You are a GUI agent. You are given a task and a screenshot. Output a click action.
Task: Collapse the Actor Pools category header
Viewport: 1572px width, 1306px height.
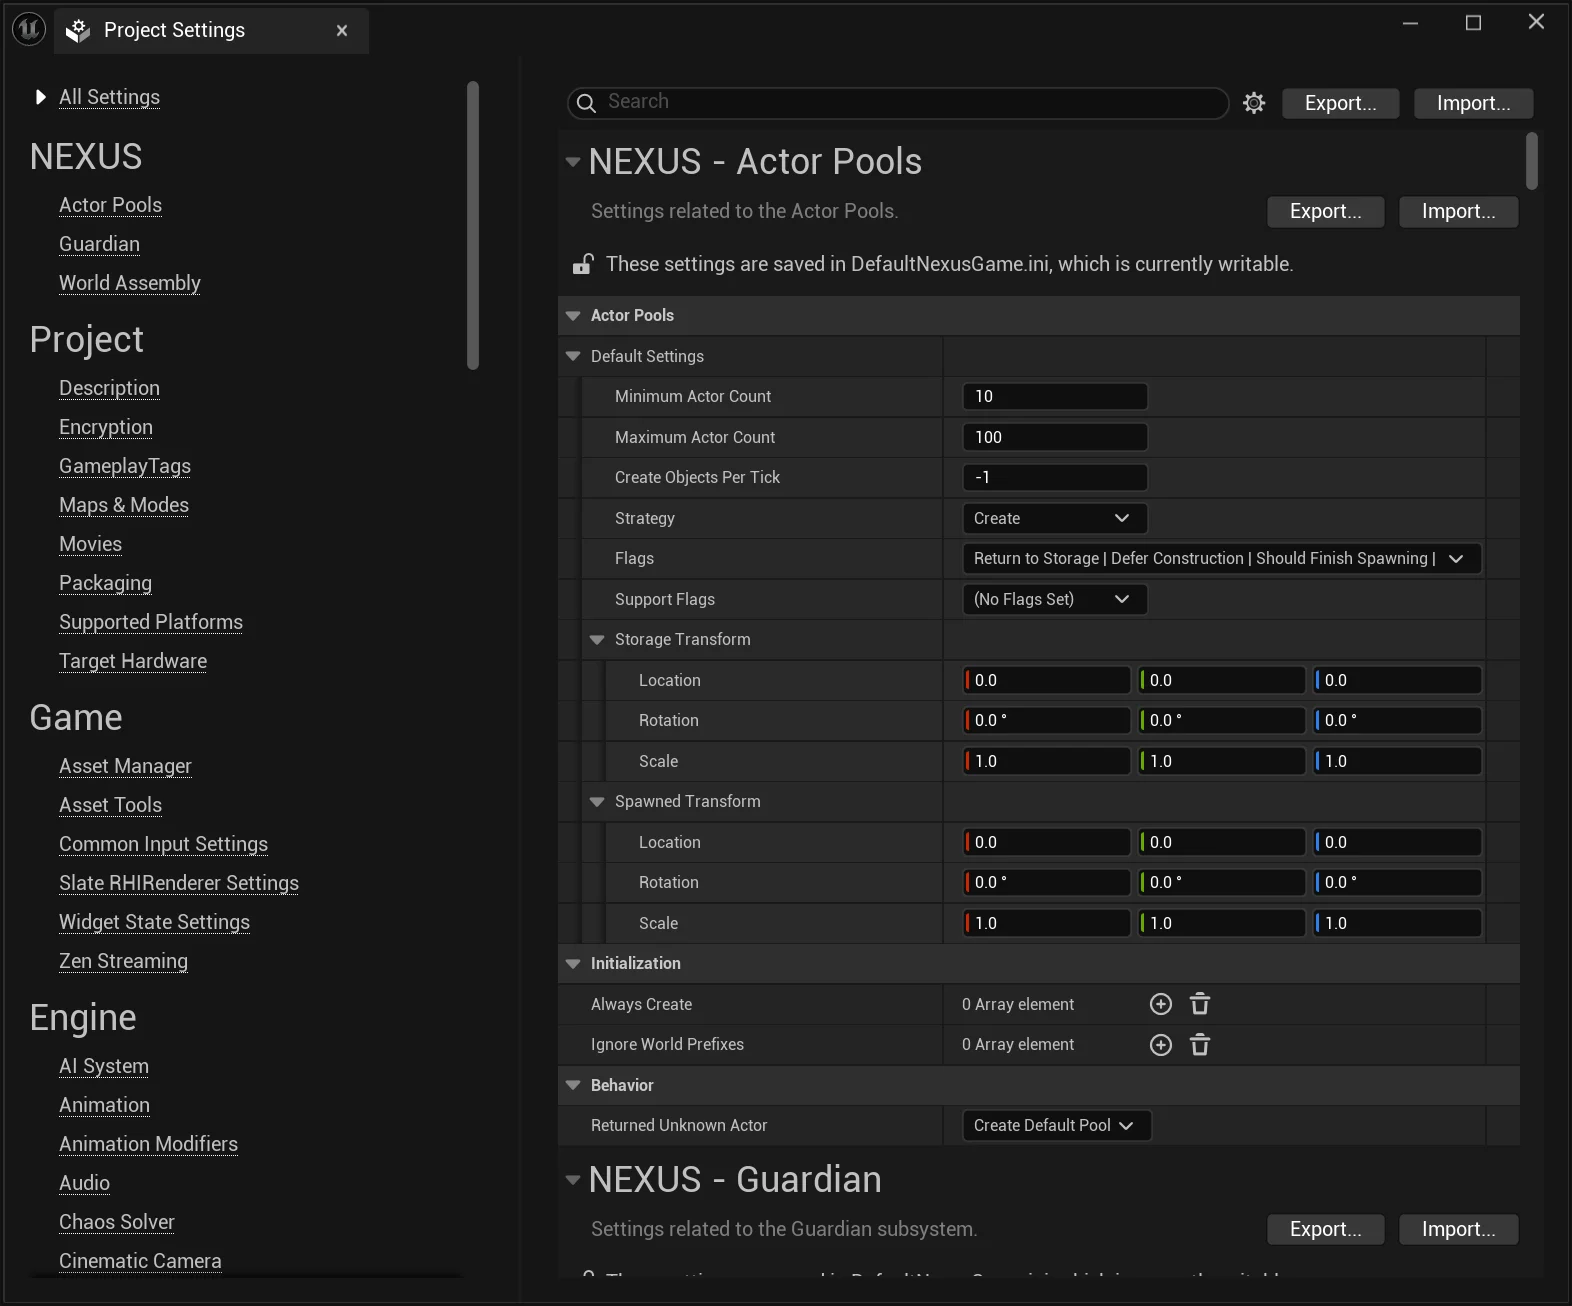pos(573,316)
